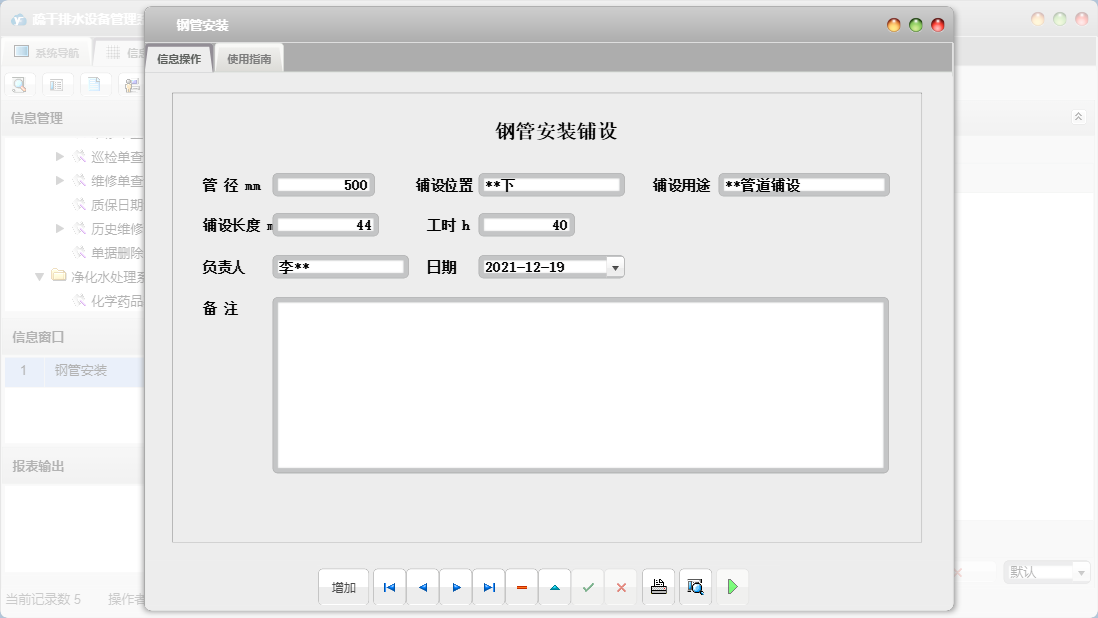Cancel changes with the red X icon

click(621, 587)
